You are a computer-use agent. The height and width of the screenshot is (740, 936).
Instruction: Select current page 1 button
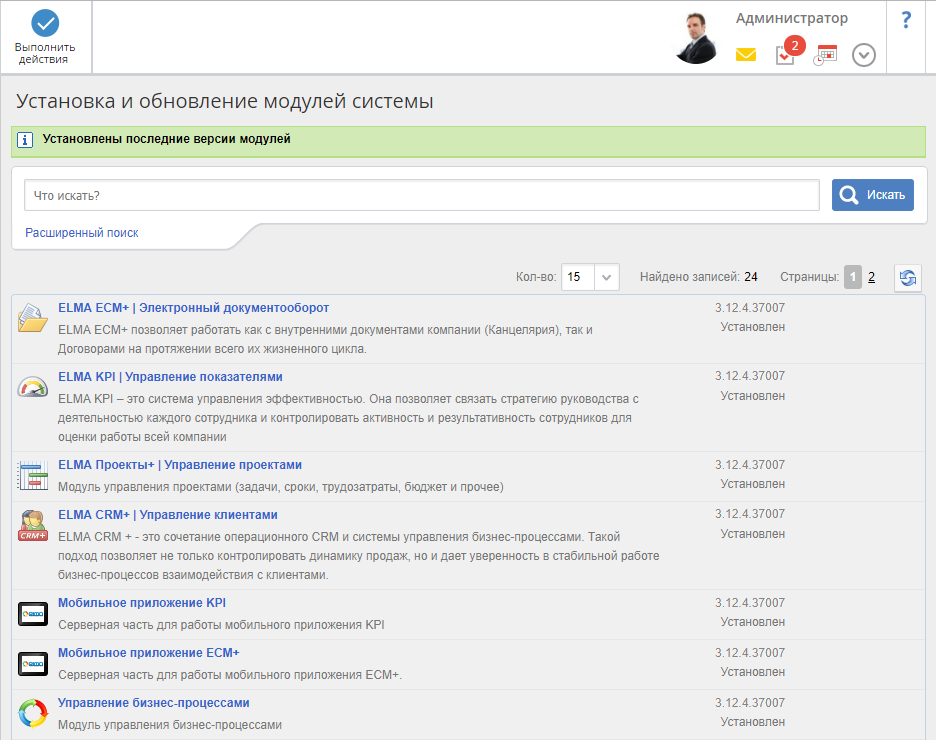[852, 277]
